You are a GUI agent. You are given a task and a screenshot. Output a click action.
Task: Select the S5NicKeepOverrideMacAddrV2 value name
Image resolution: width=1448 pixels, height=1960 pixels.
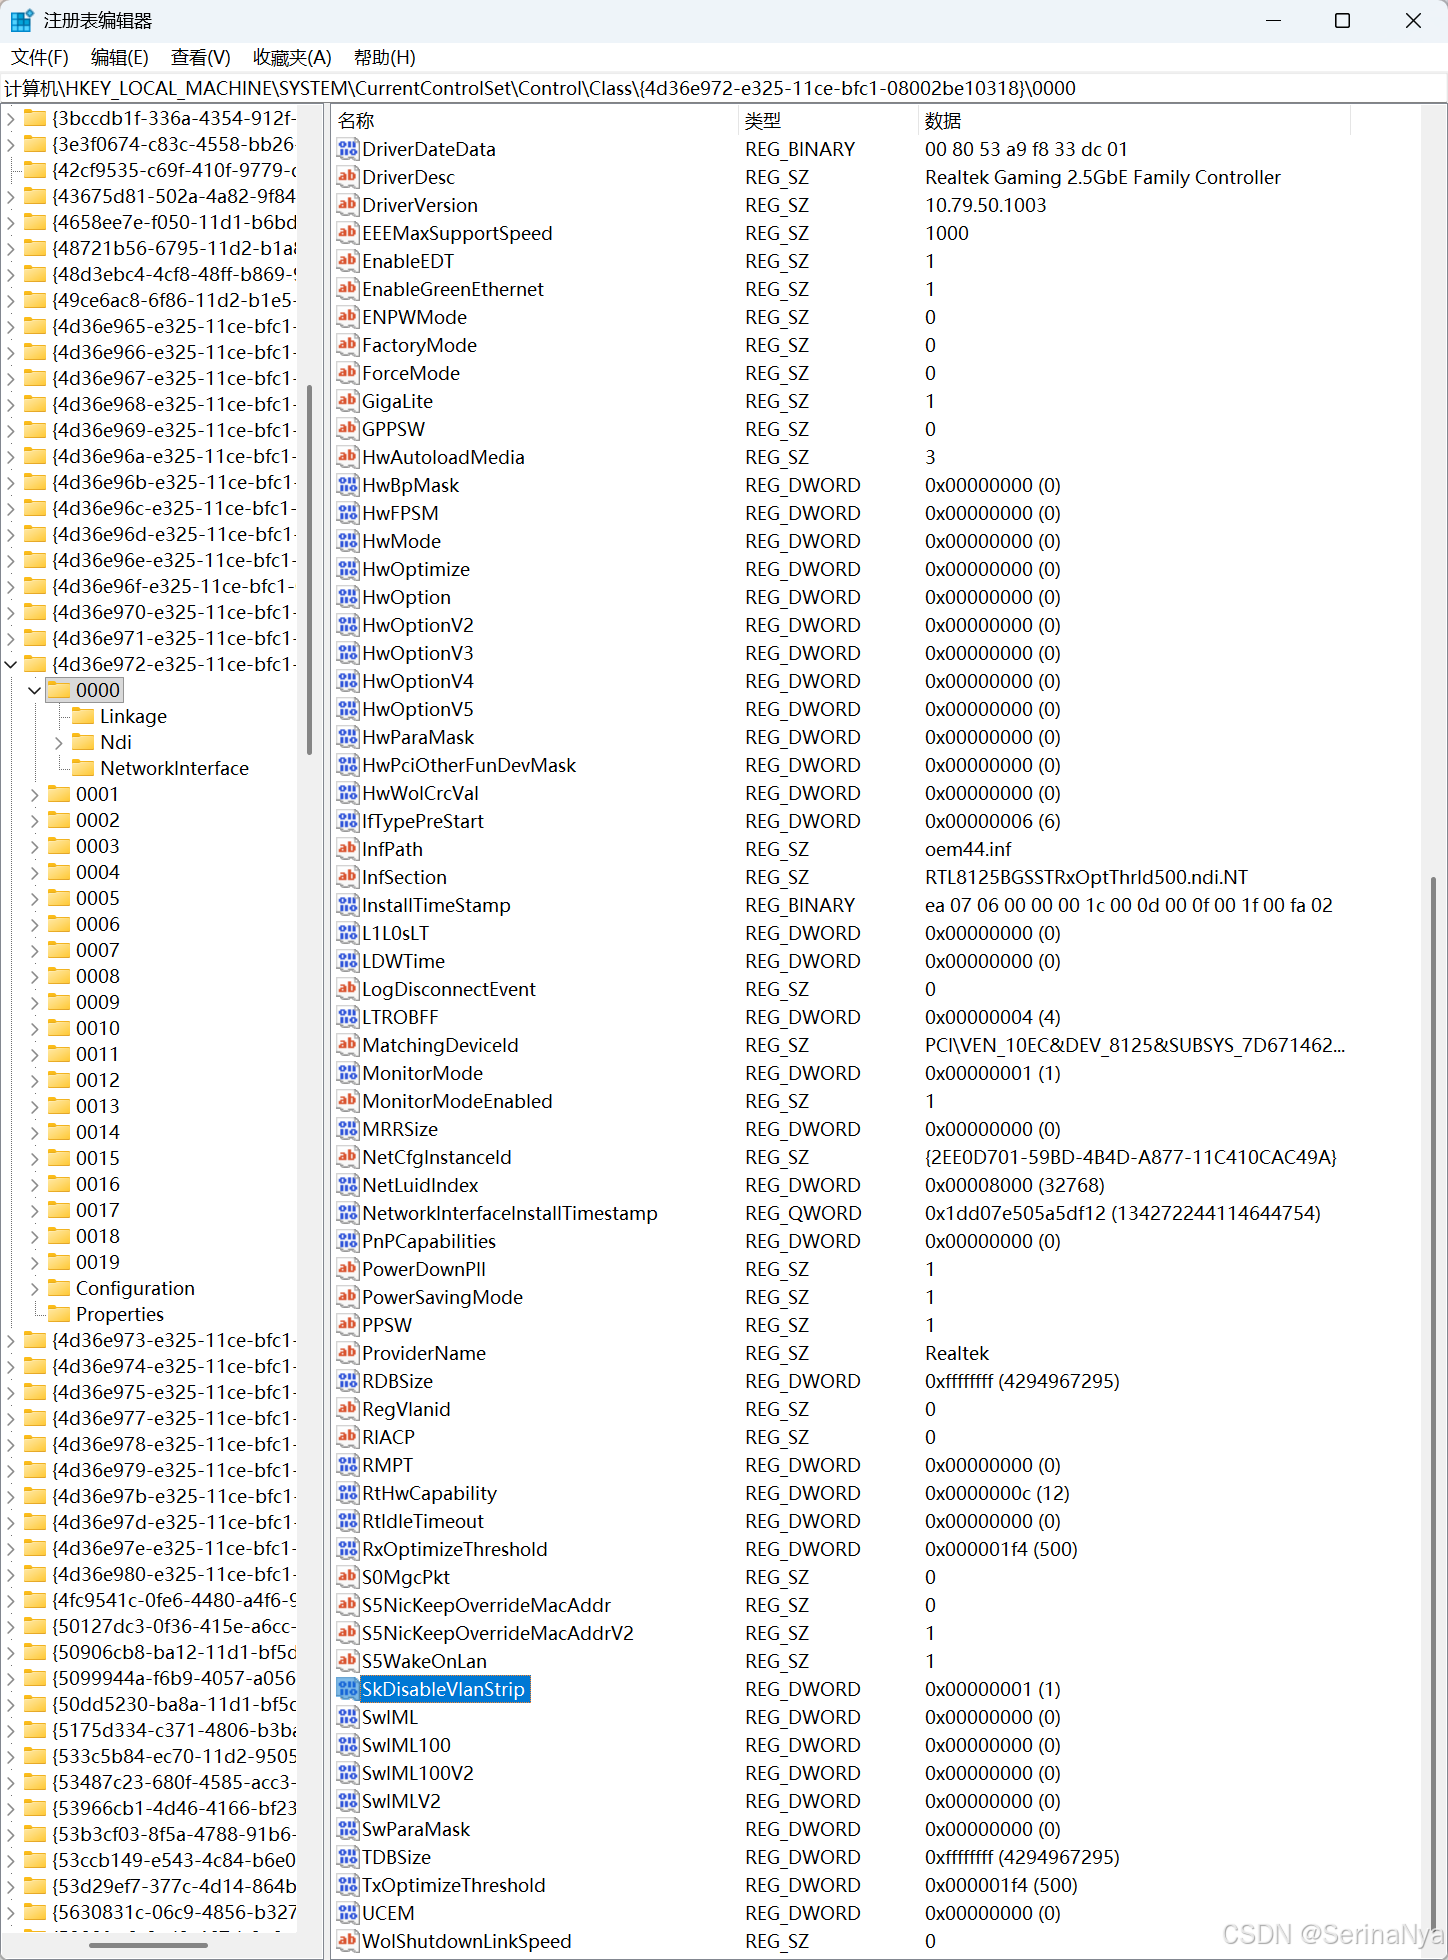(x=498, y=1633)
